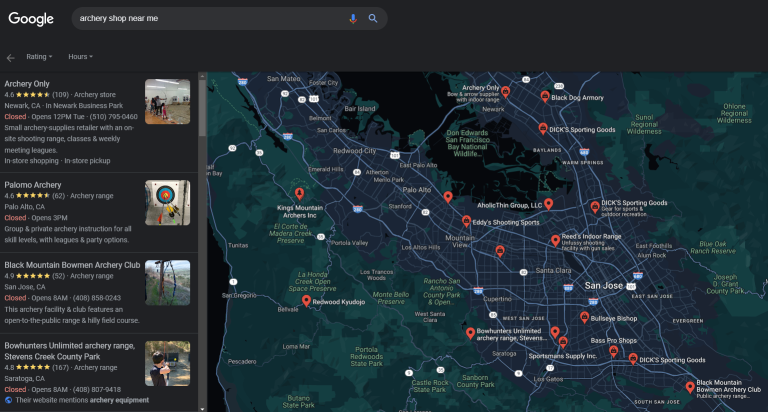The height and width of the screenshot is (412, 768).
Task: Open Black Mountain Bowmen Archery Club listing
Action: point(72,265)
